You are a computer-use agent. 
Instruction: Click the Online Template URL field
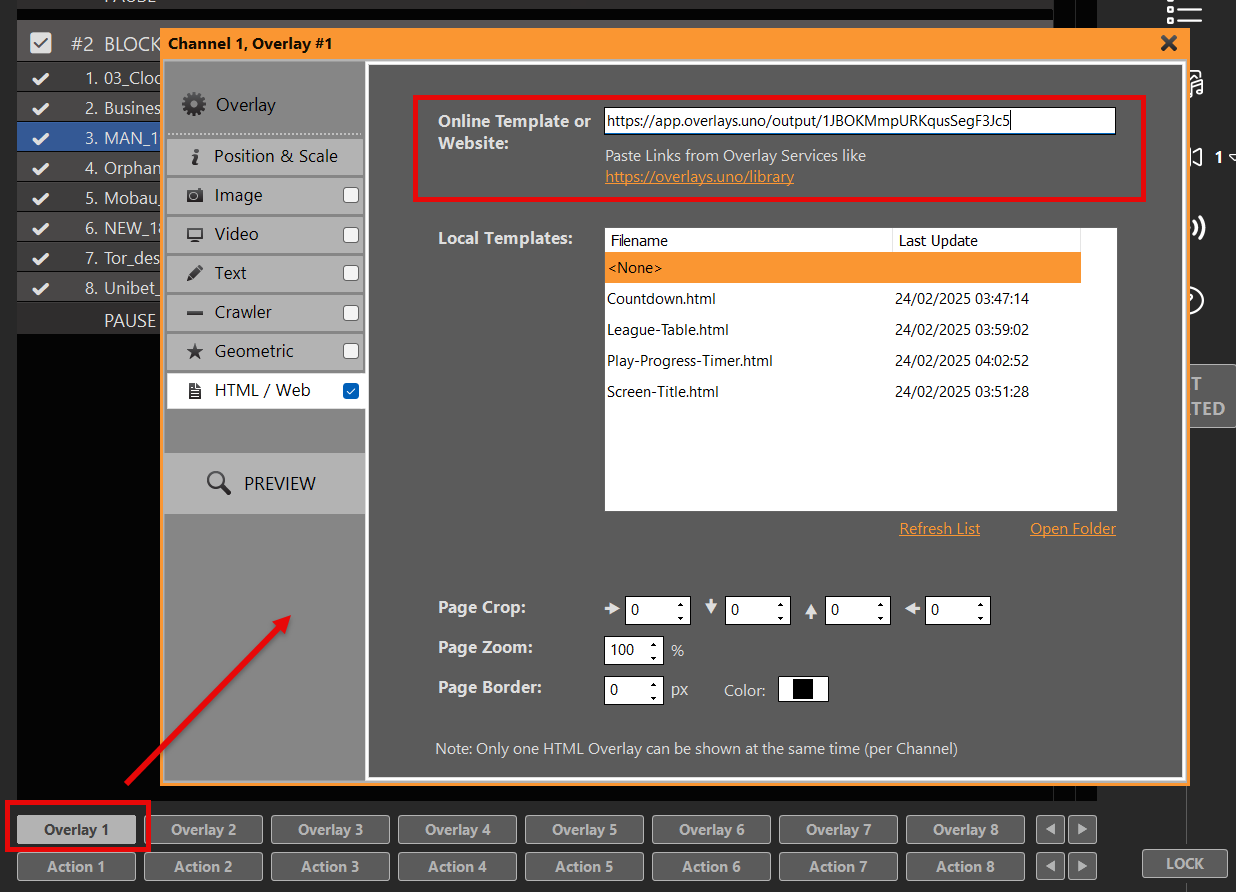pyautogui.click(x=859, y=121)
